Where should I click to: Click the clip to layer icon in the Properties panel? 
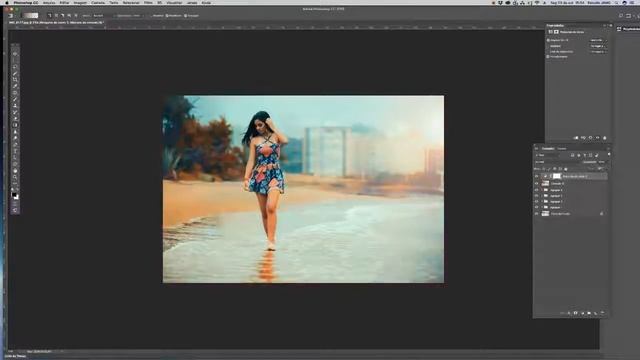tap(576, 138)
